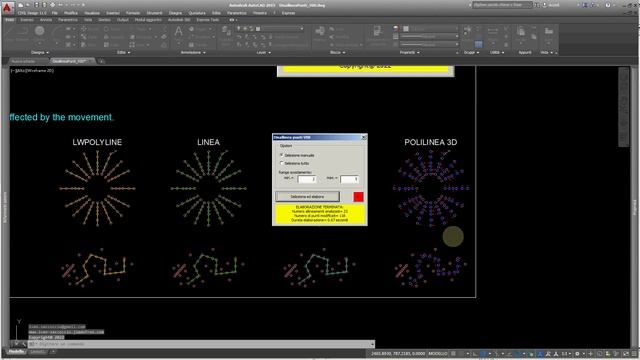The image size is (640, 360).
Task: Select the Selezione manuale radio button
Action: click(x=282, y=155)
